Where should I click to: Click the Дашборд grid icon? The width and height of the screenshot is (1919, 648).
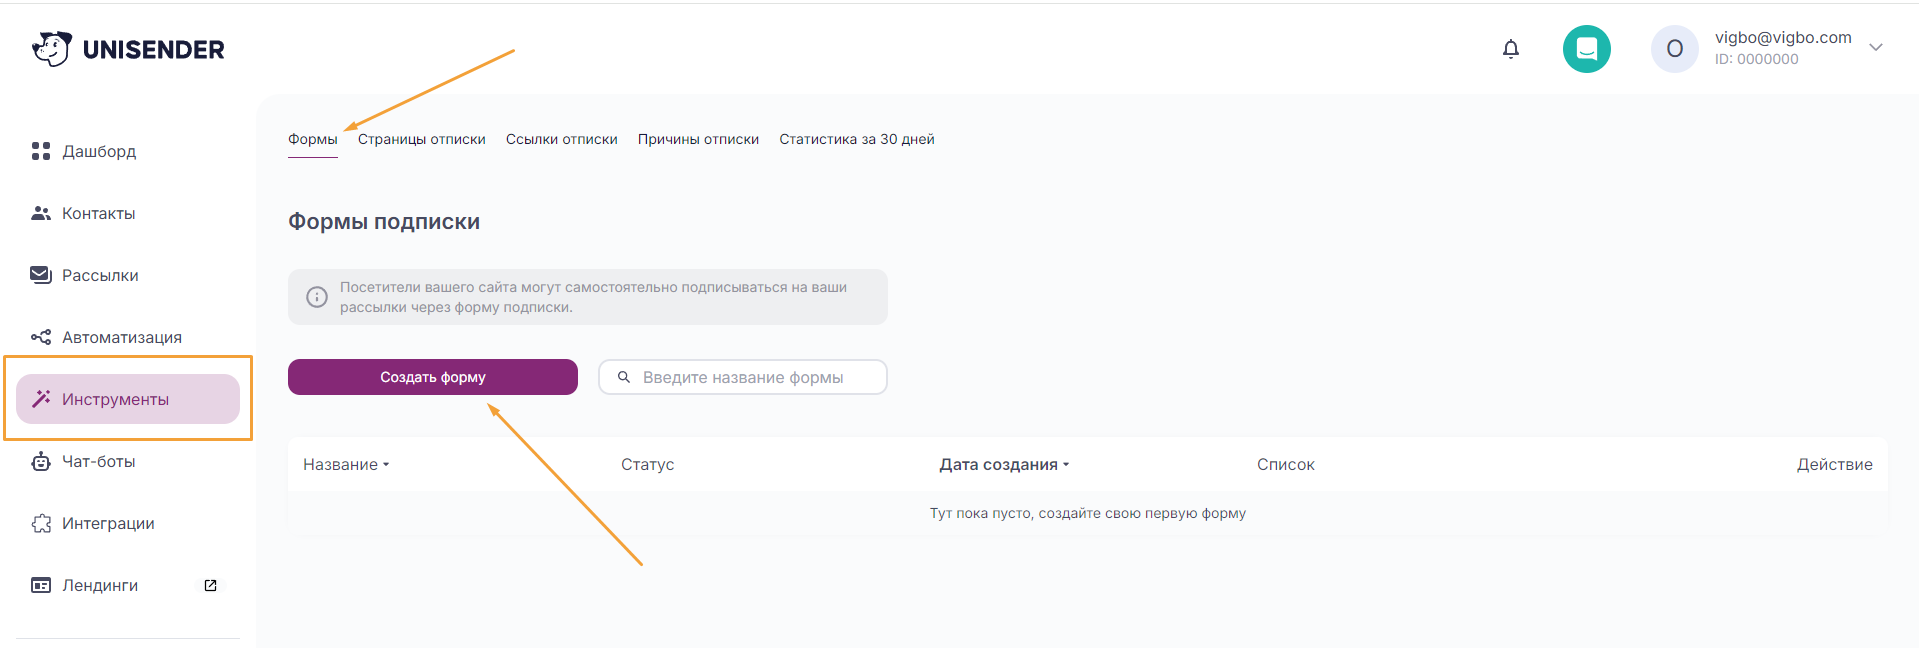pyautogui.click(x=41, y=151)
